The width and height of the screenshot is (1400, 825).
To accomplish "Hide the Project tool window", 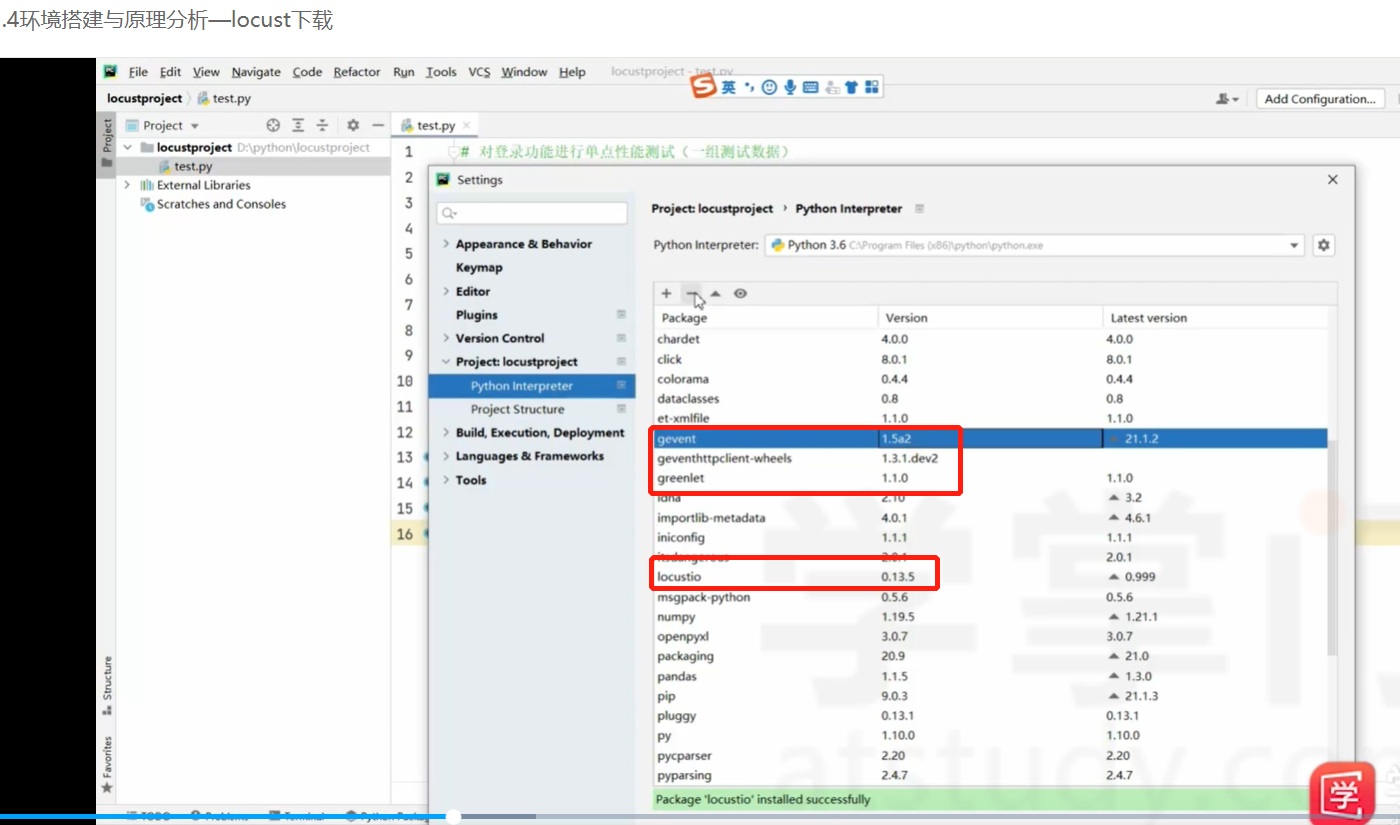I will [x=377, y=125].
